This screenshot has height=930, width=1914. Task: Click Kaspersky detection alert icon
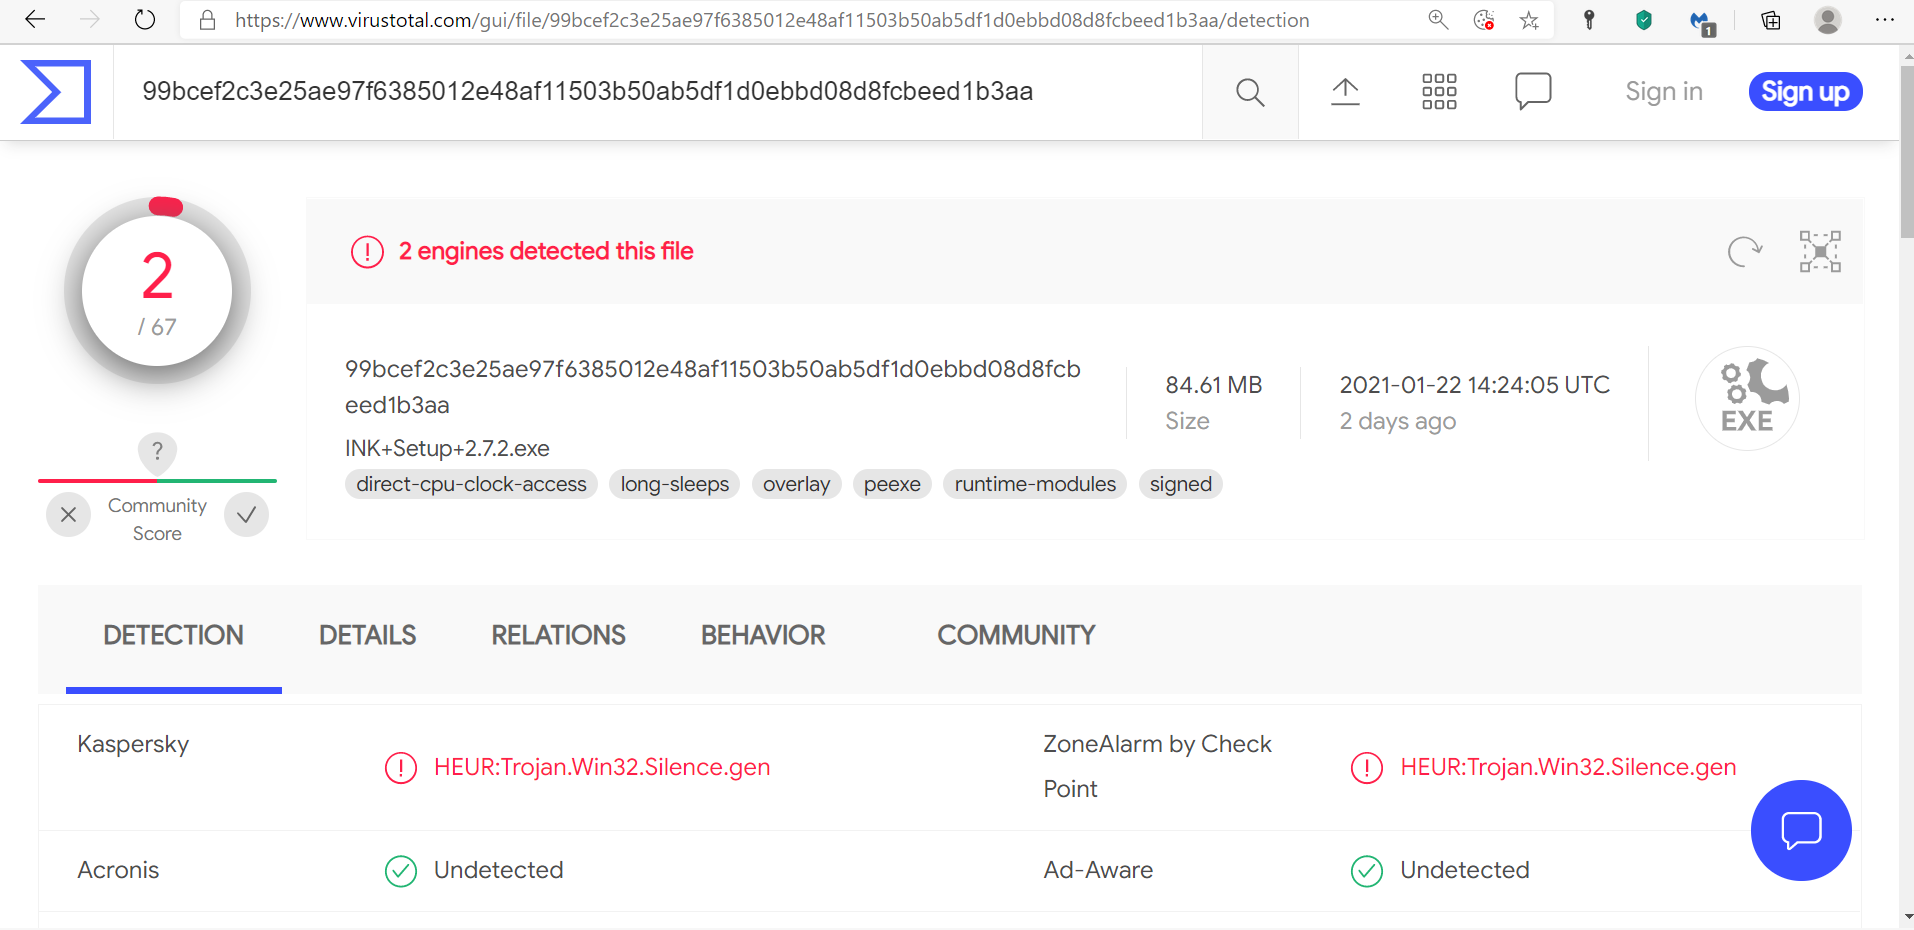[x=401, y=768]
